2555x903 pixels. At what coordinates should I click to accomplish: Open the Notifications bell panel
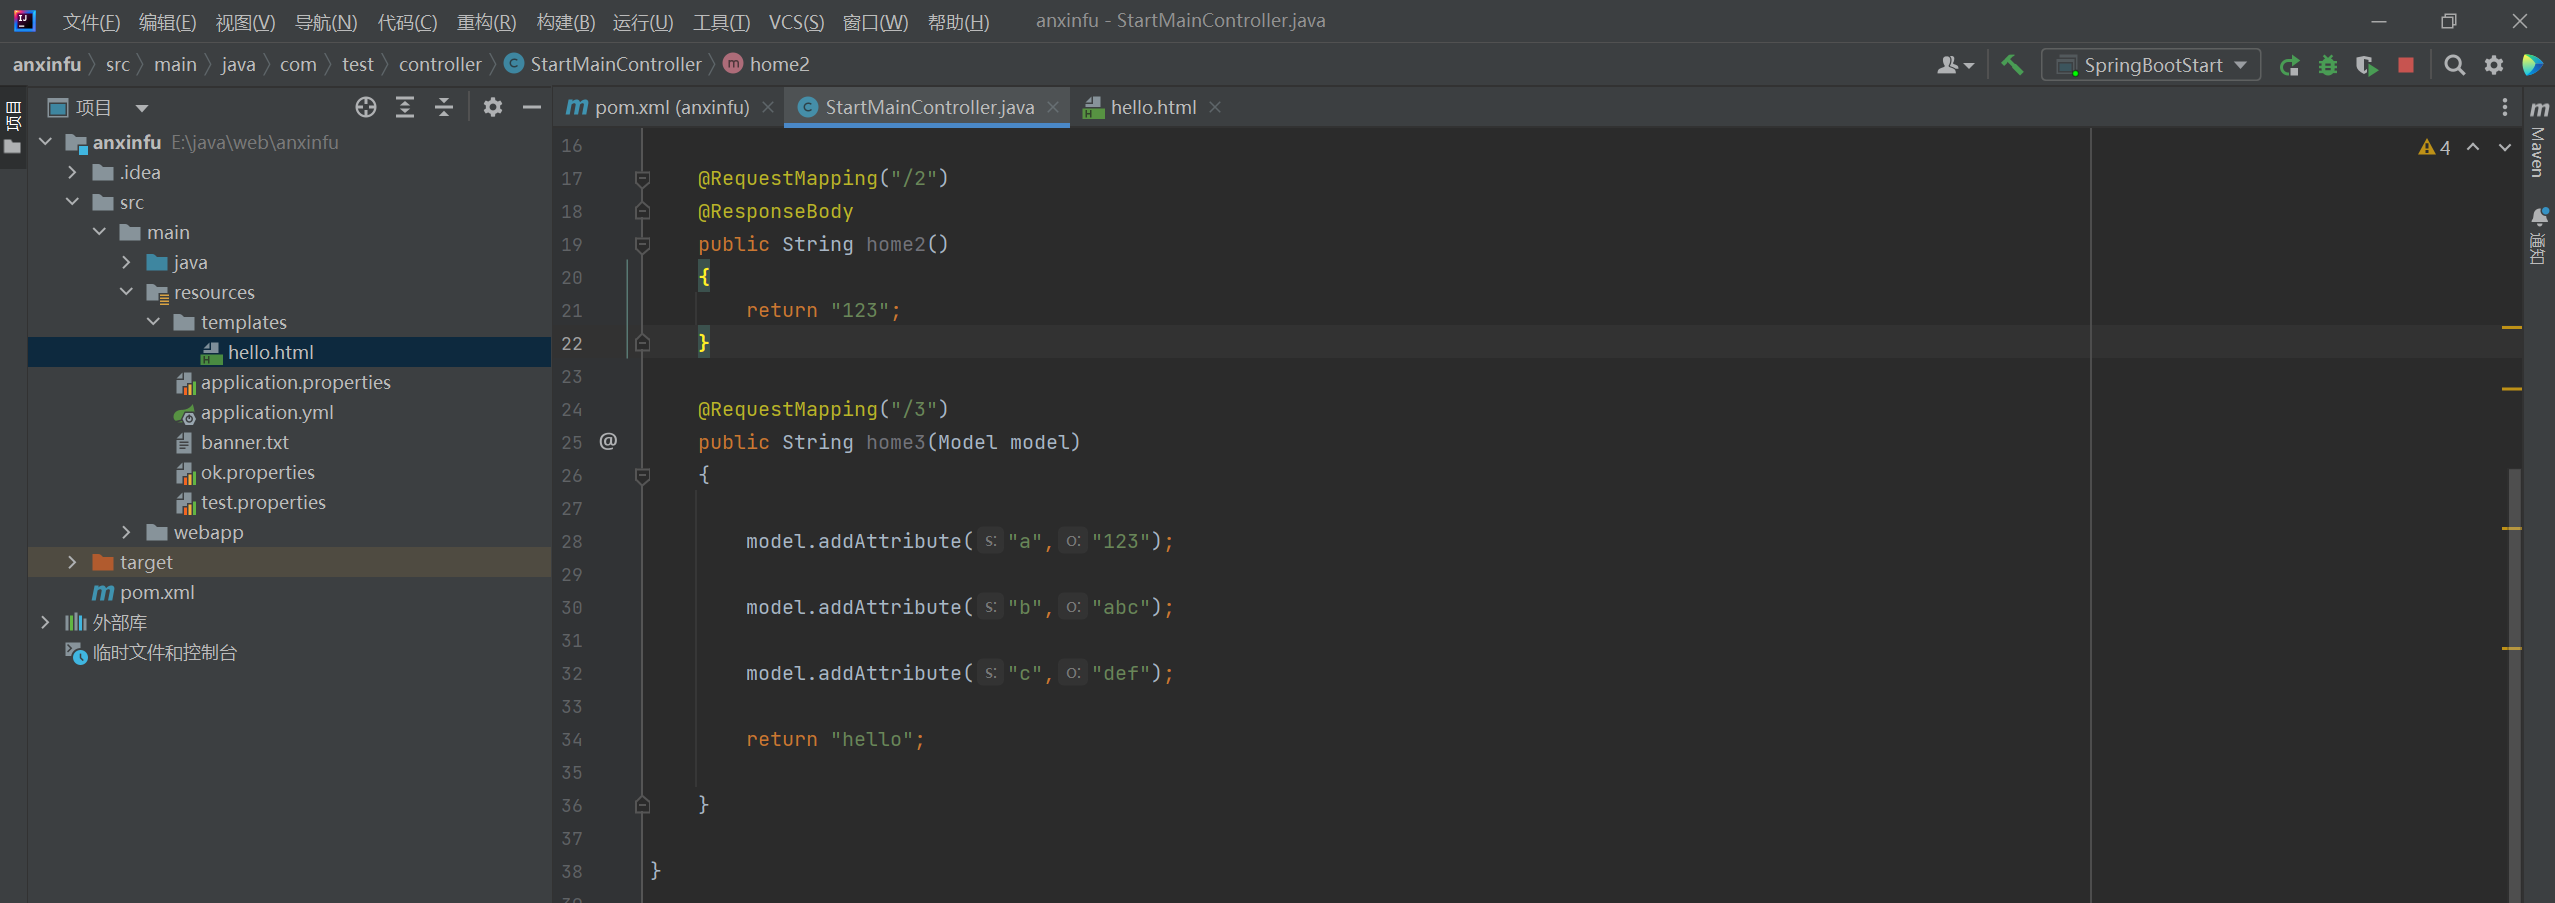coord(2539,235)
